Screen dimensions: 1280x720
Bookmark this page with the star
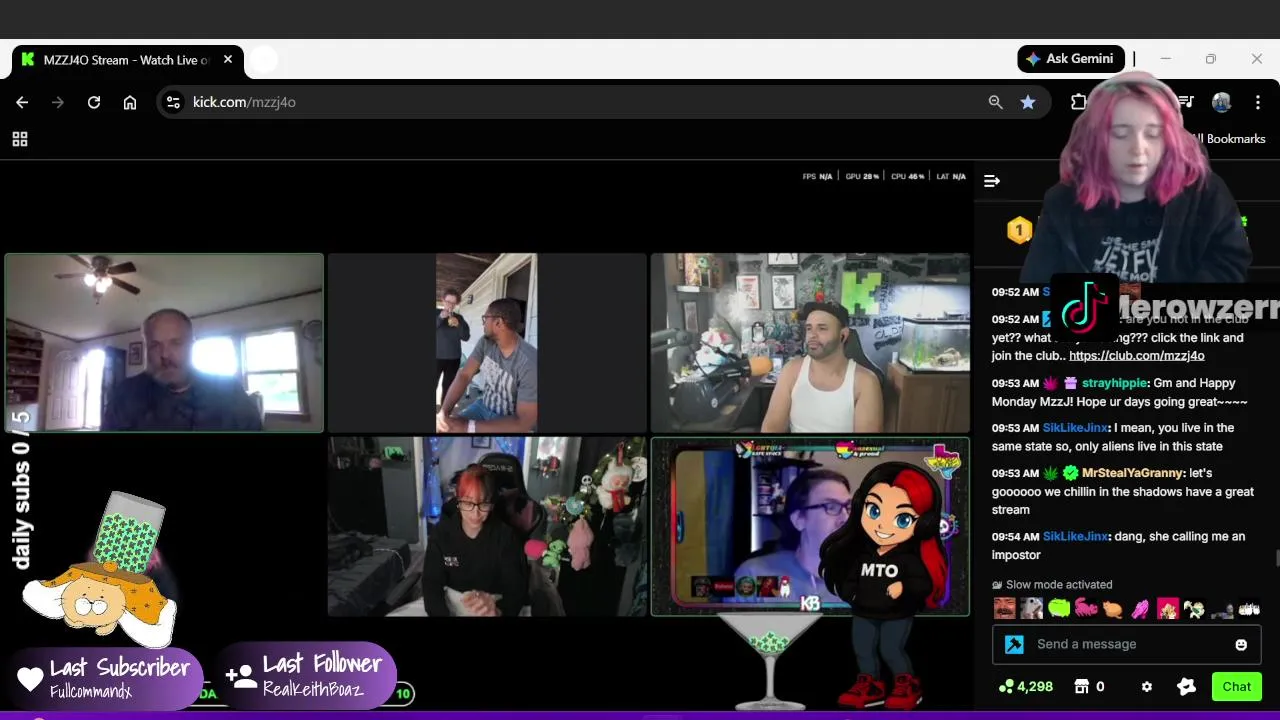point(1028,102)
